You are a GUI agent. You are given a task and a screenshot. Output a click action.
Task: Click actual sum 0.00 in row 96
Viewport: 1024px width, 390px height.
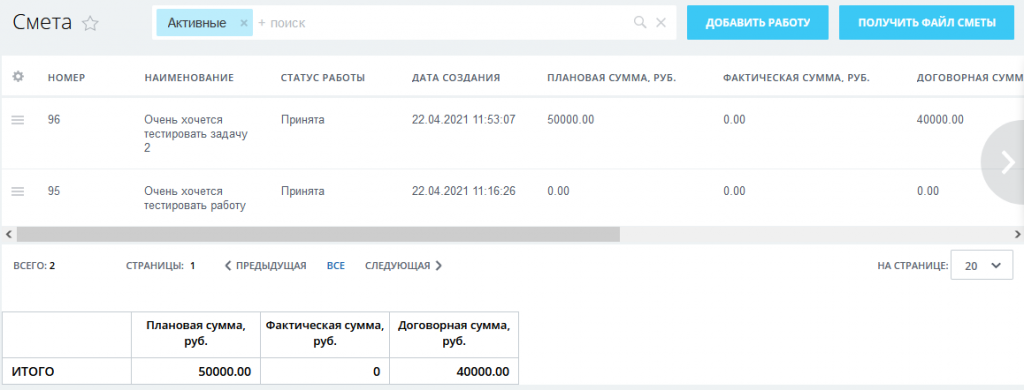735,120
